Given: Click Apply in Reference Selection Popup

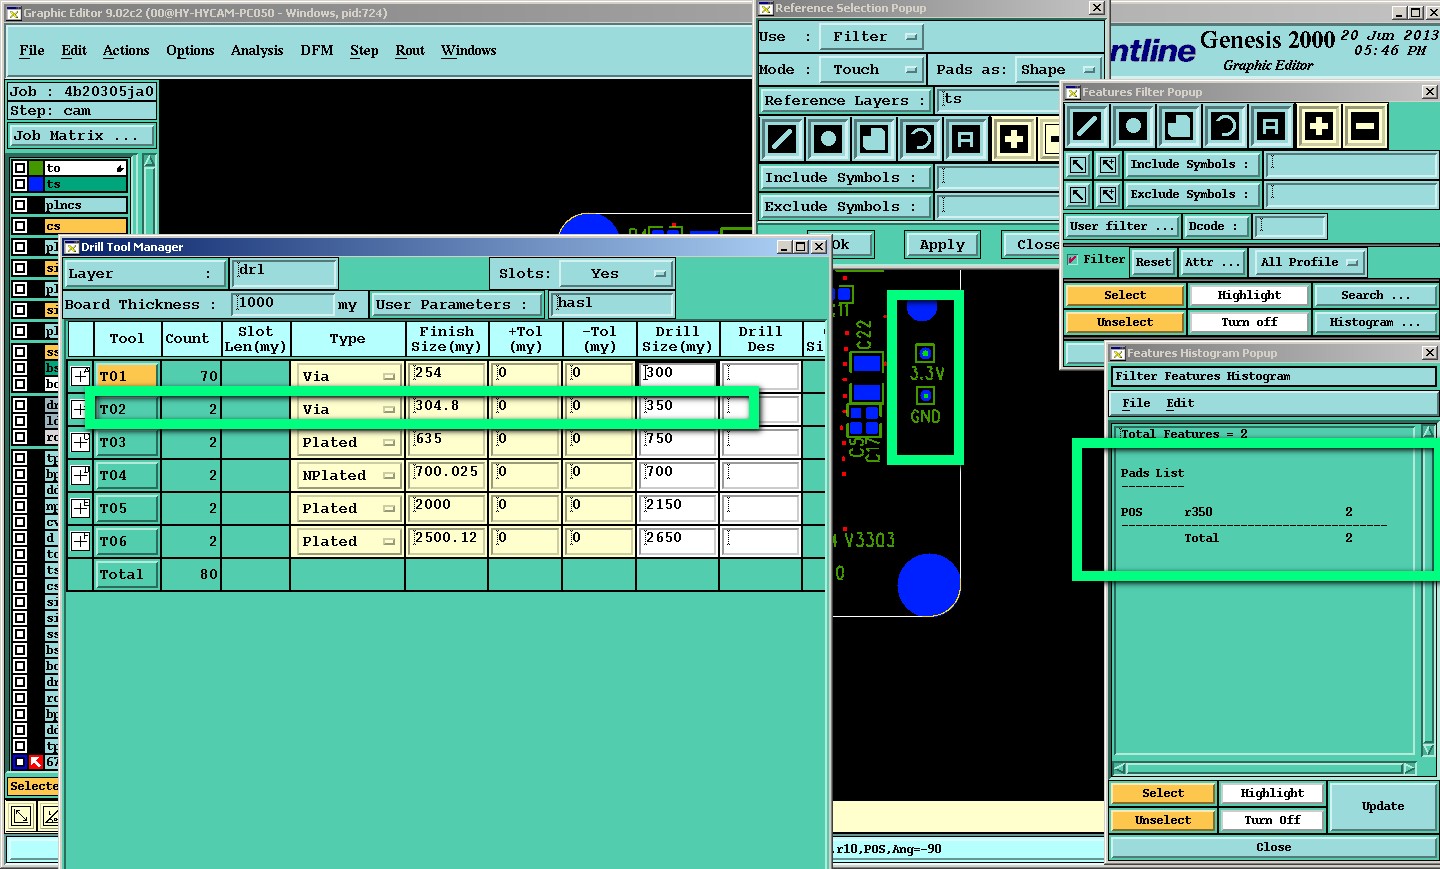Looking at the screenshot, I should pyautogui.click(x=942, y=244).
